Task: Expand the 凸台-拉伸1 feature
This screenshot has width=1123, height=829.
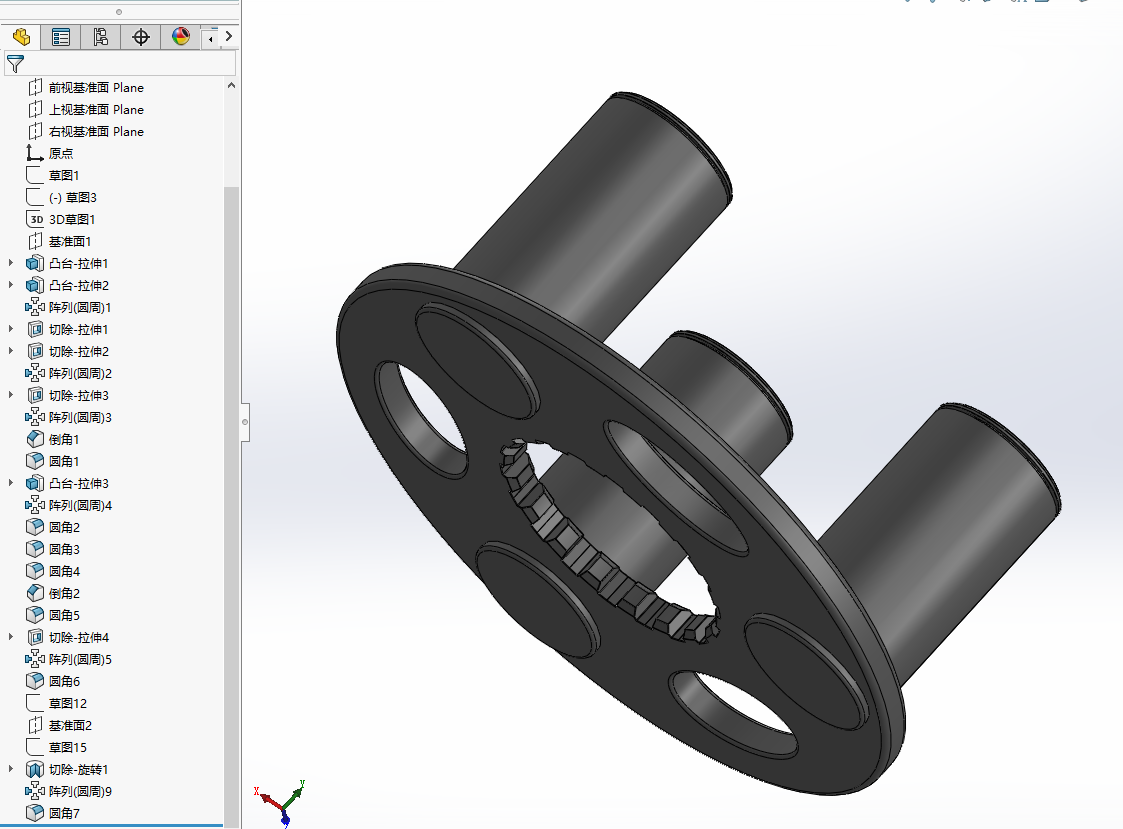Action: click(x=11, y=263)
